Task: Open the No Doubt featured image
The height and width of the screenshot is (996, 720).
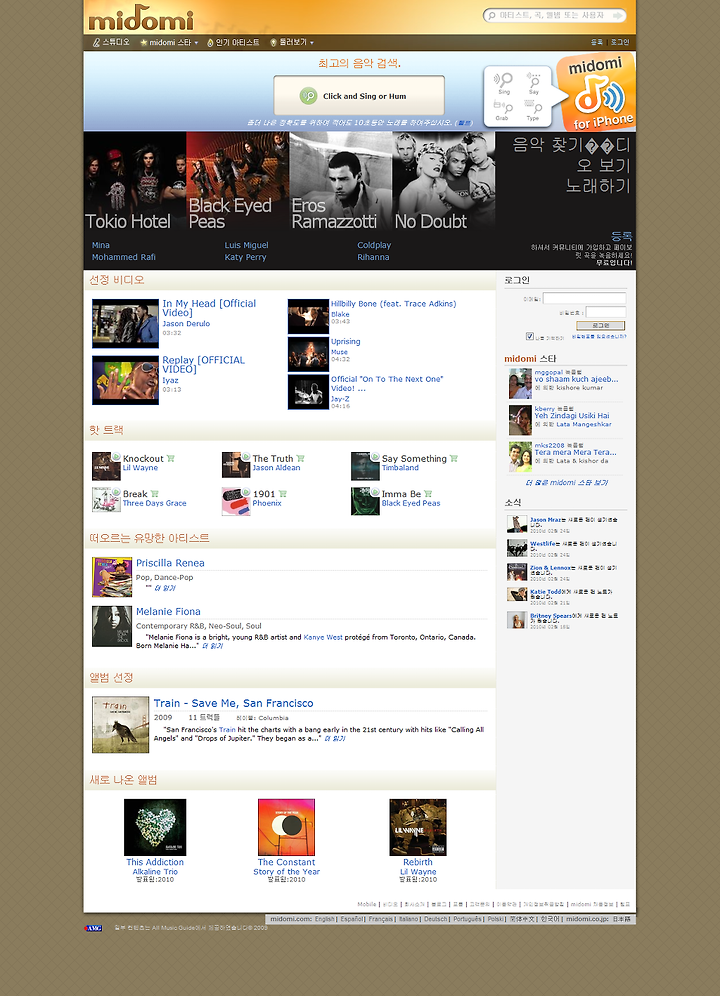Action: [444, 182]
